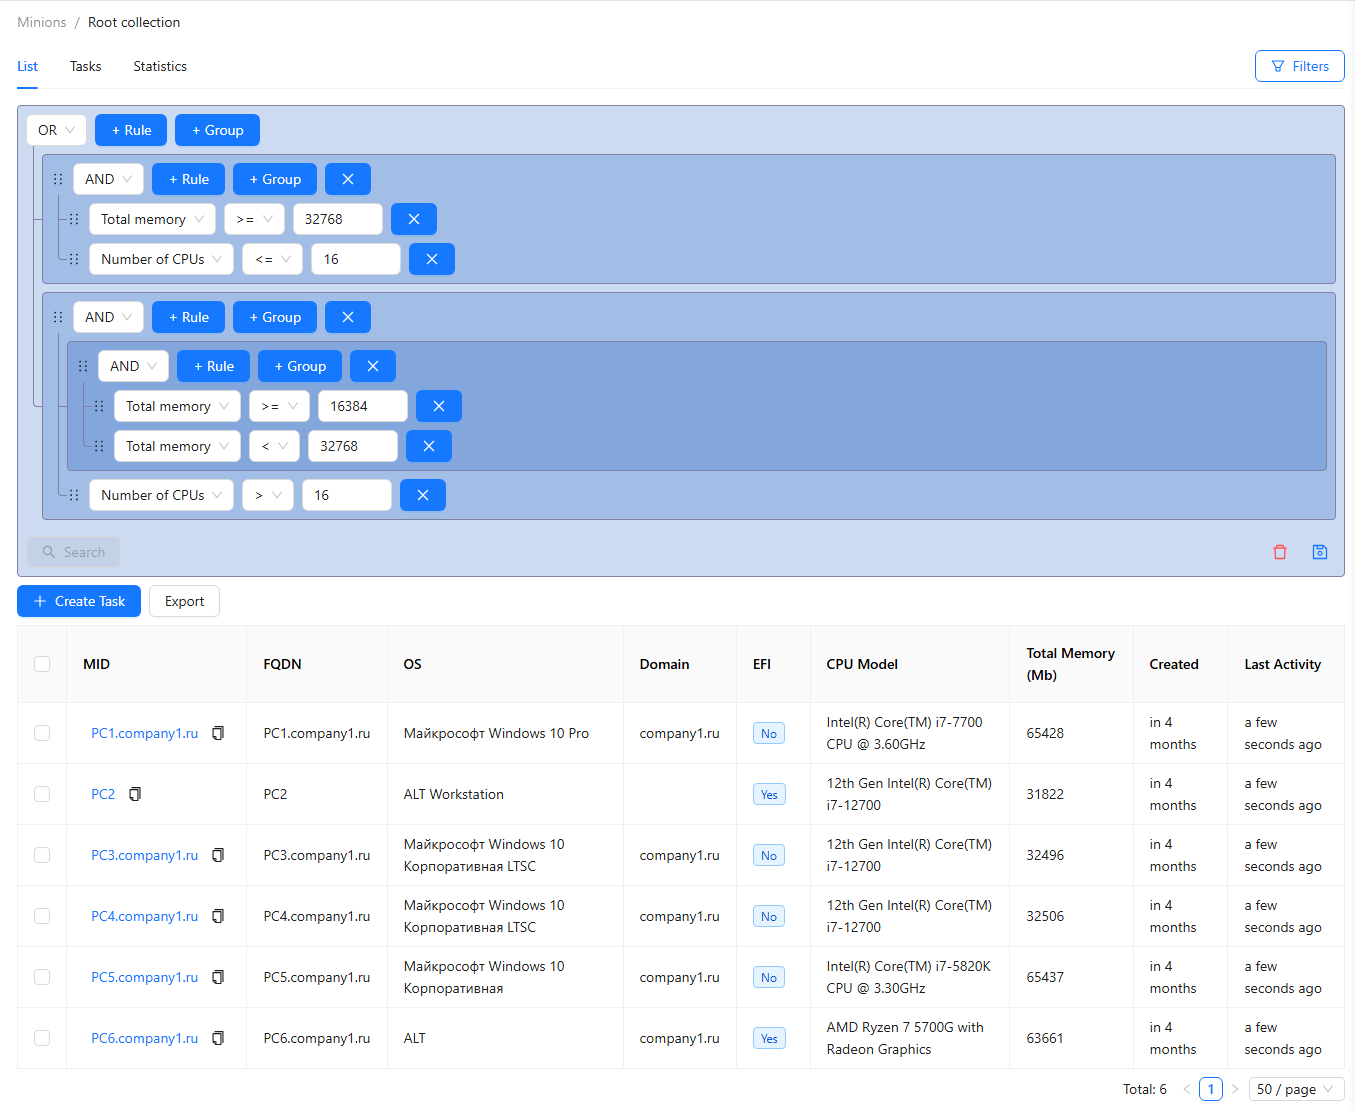Click the Total Memory (Mb) column header
This screenshot has height=1111, width=1355.
(x=1071, y=664)
